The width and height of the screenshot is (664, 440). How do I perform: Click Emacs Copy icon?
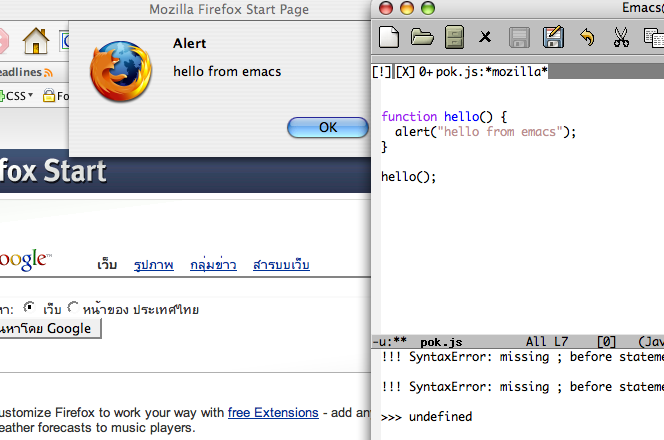click(654, 38)
